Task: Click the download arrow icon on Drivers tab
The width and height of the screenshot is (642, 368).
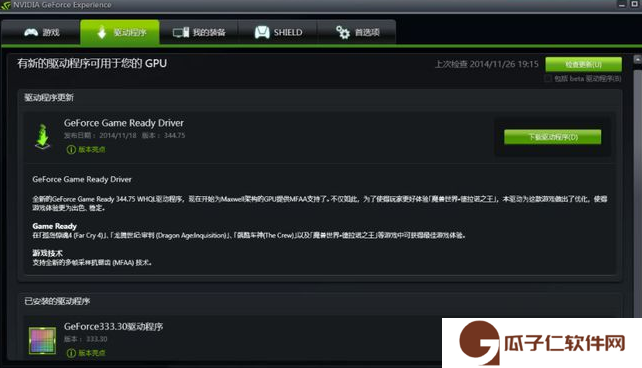Action: pyautogui.click(x=102, y=32)
